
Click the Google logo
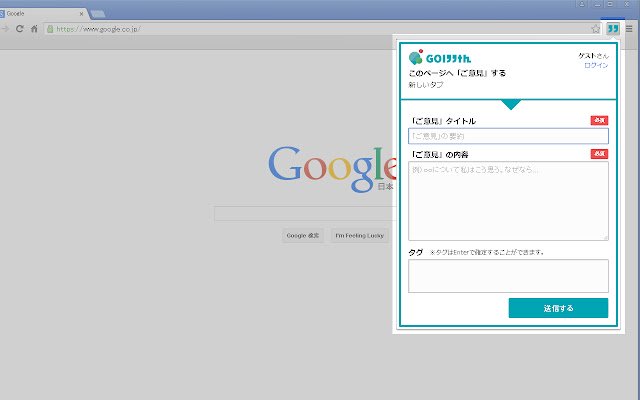[332, 168]
